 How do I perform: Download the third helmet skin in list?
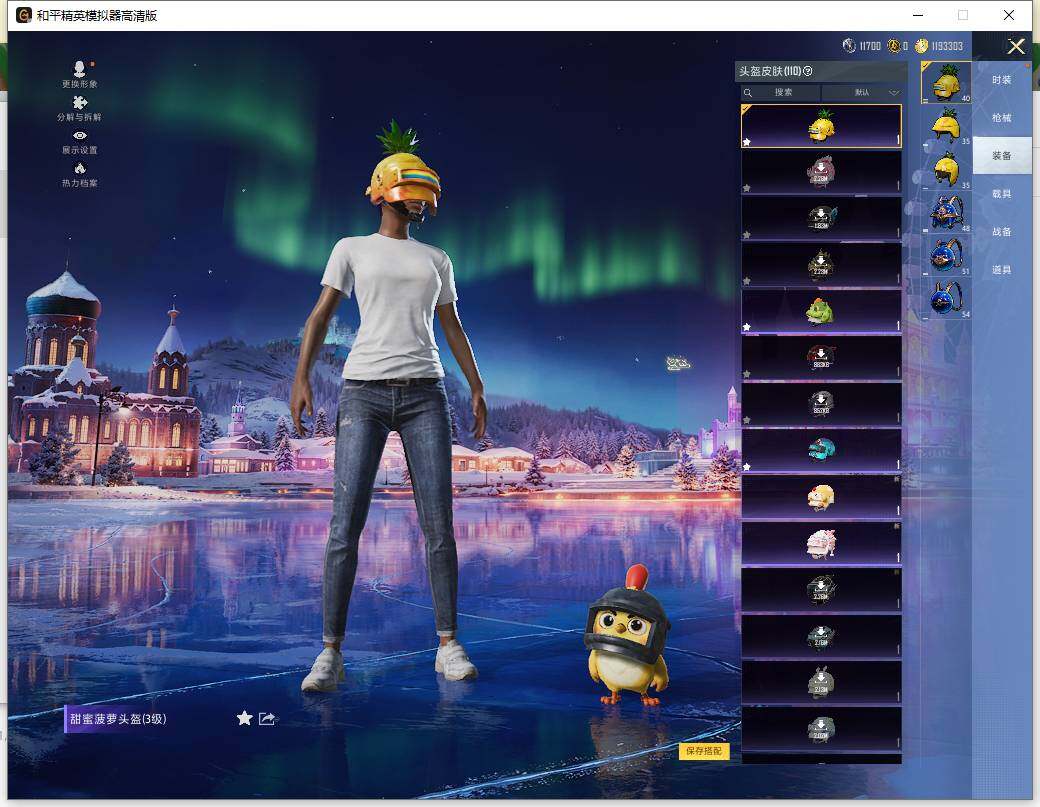point(821,218)
